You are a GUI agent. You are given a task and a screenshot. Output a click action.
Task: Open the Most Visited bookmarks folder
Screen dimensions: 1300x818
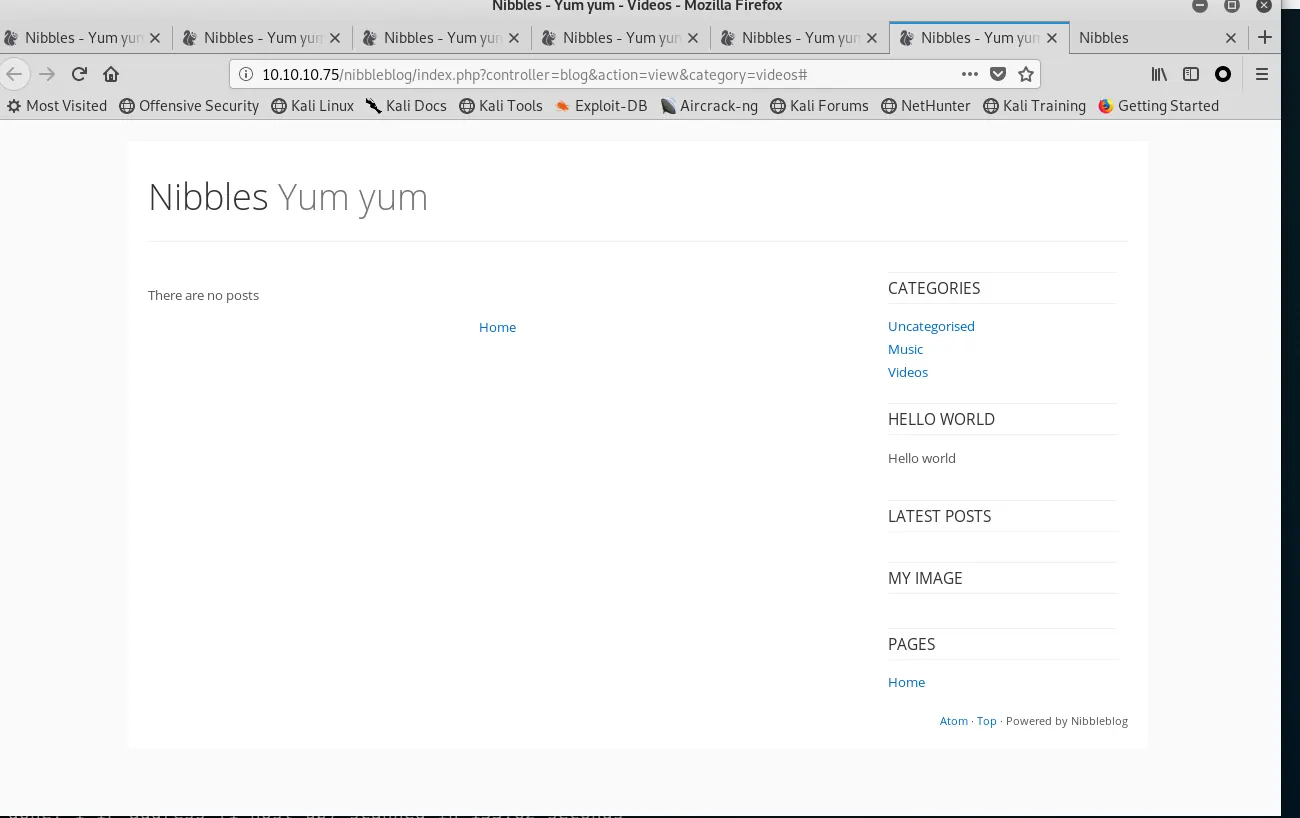point(57,106)
